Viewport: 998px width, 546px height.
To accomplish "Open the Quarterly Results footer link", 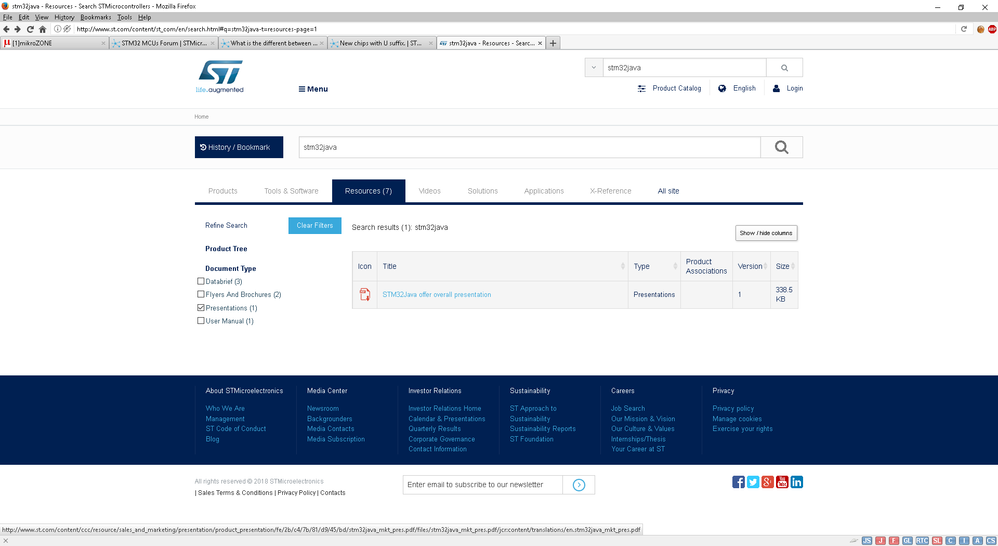I will click(x=435, y=429).
